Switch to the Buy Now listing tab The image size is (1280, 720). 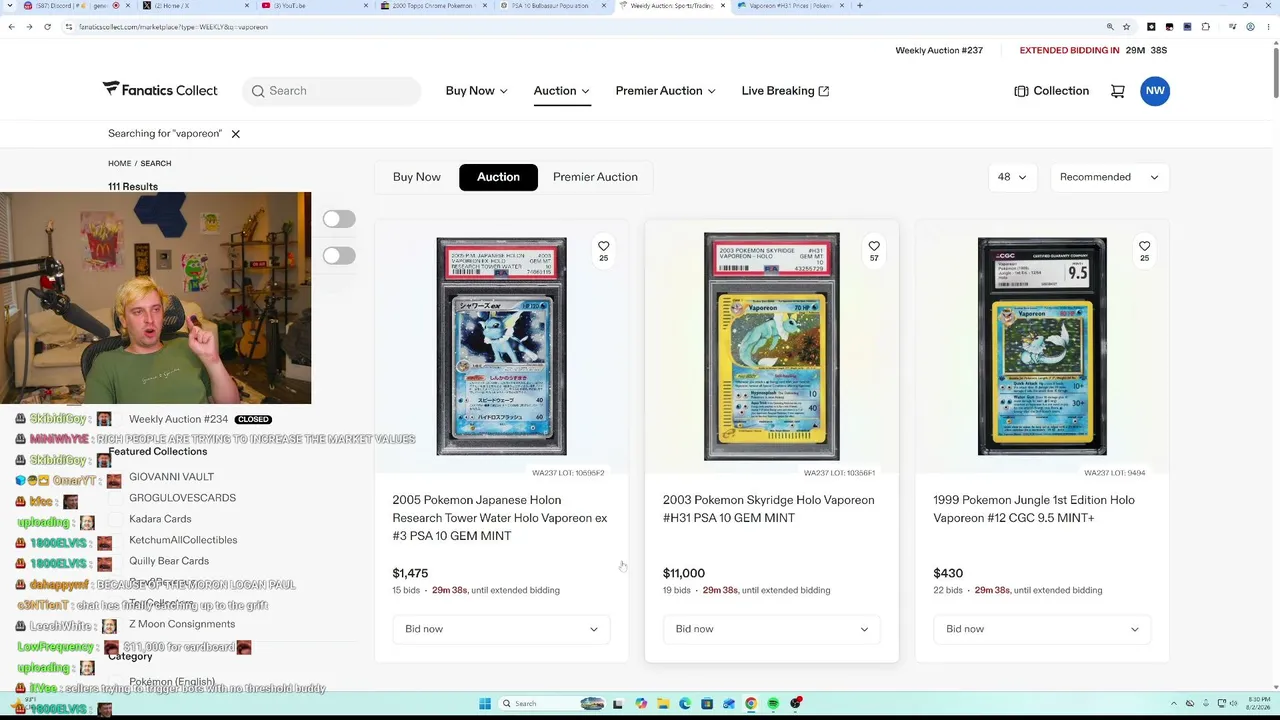[x=417, y=177]
